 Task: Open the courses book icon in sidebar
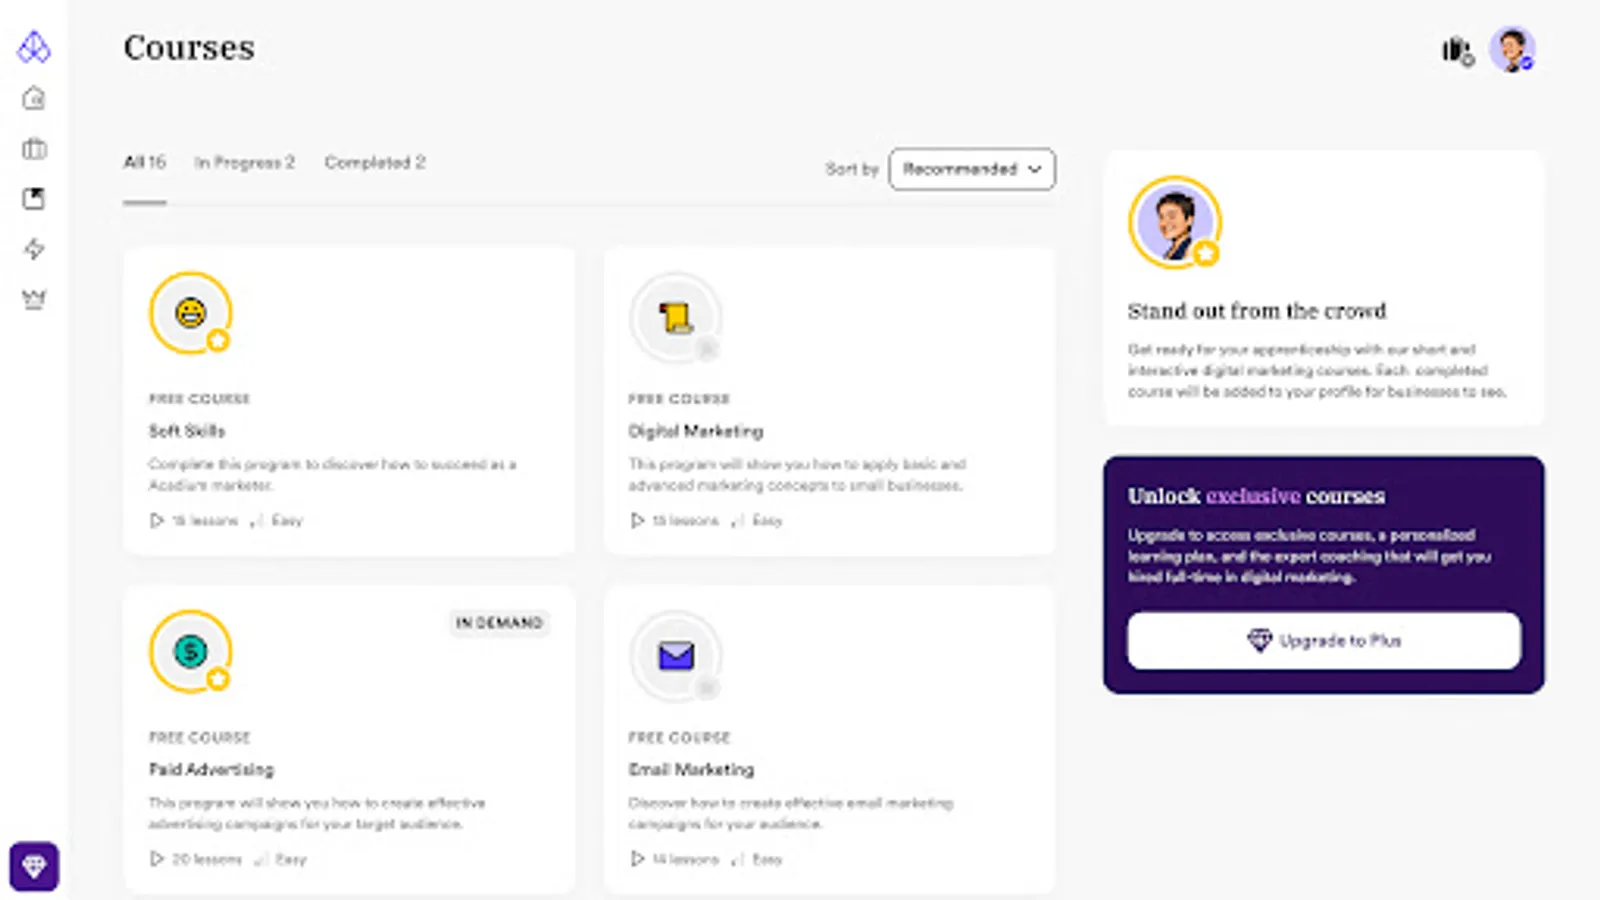34,198
